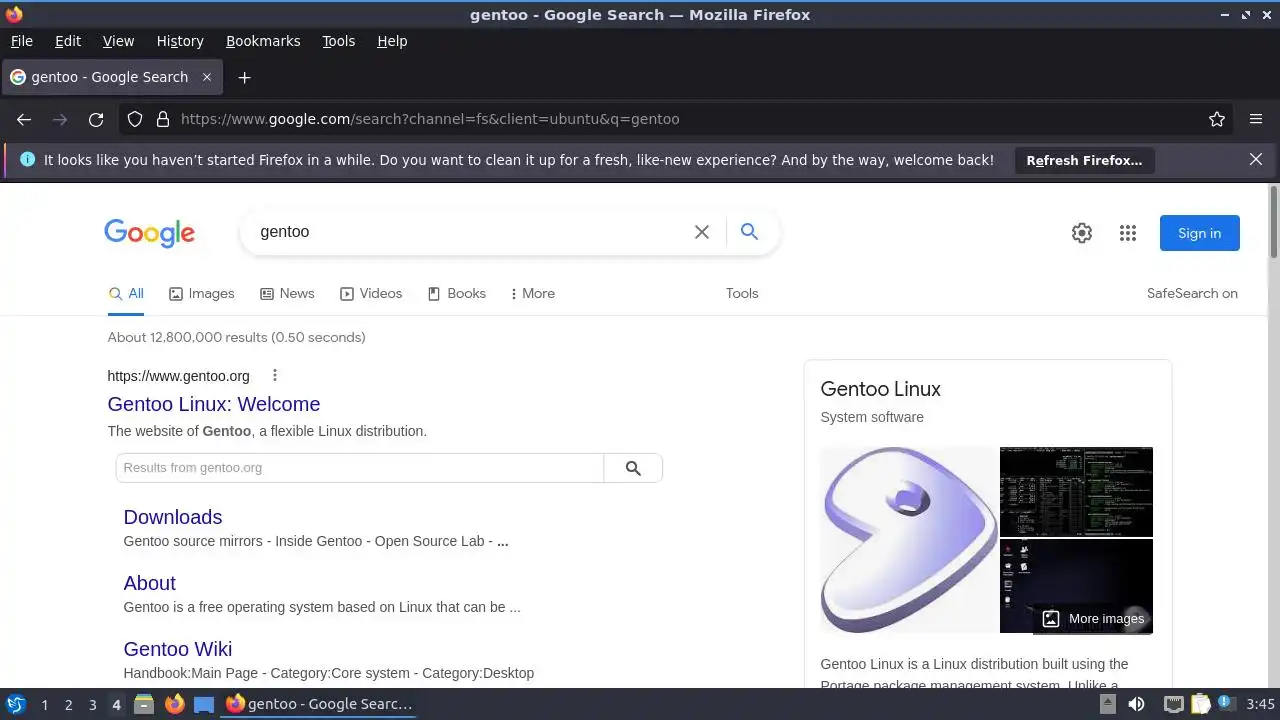Viewport: 1280px width, 720px height.
Task: Open the File menu
Action: tap(21, 41)
